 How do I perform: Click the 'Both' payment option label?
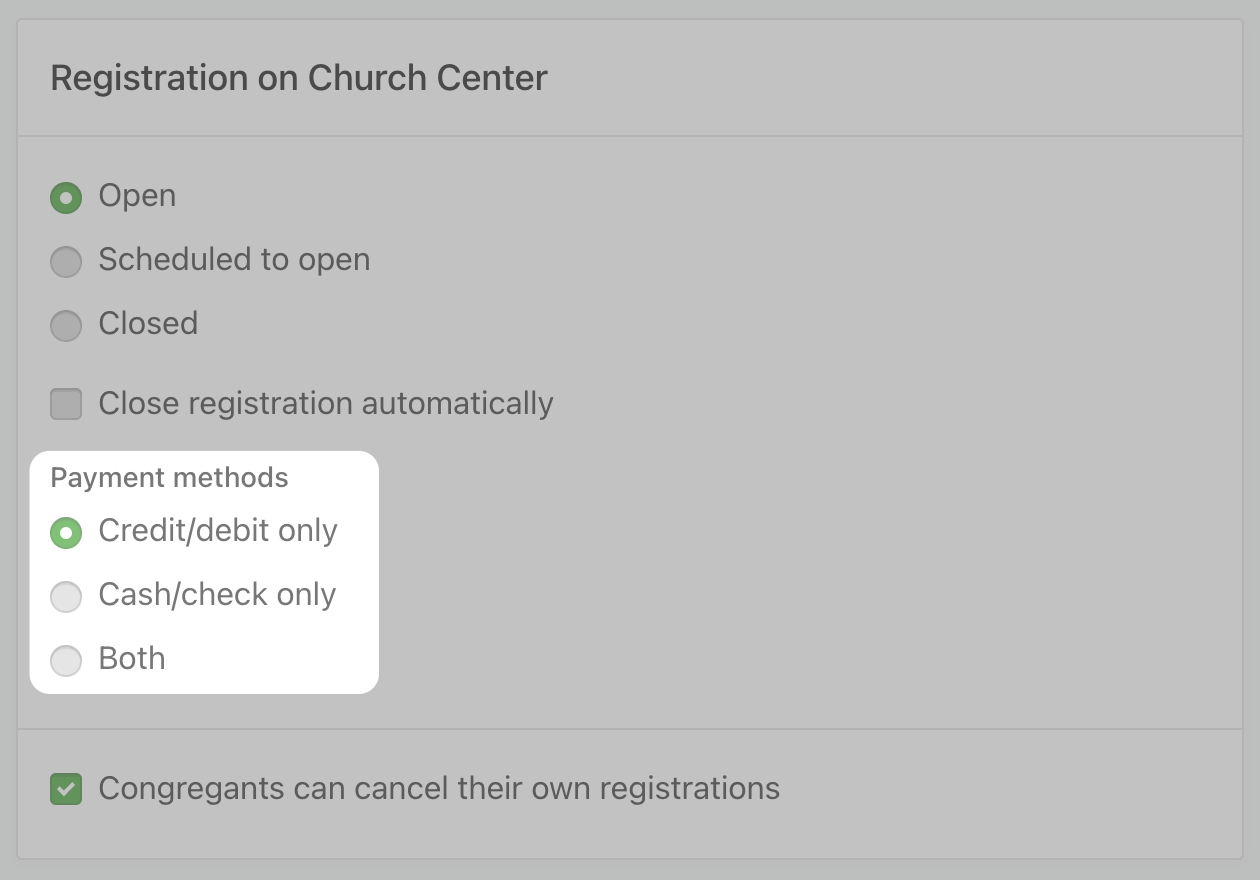coord(132,659)
